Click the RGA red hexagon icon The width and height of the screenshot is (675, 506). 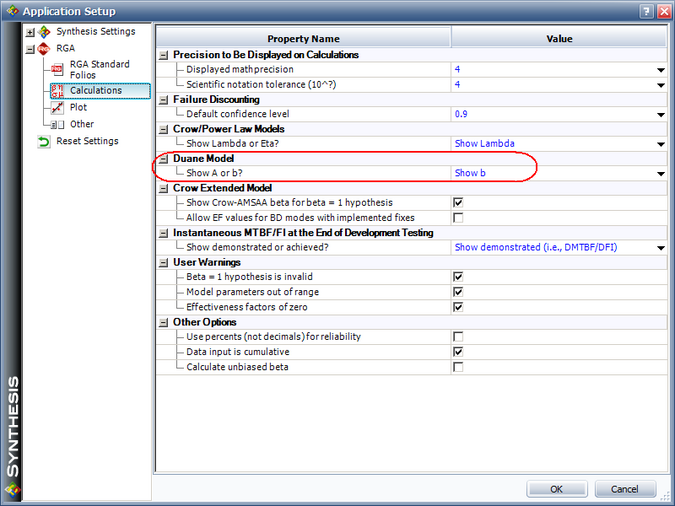click(44, 49)
